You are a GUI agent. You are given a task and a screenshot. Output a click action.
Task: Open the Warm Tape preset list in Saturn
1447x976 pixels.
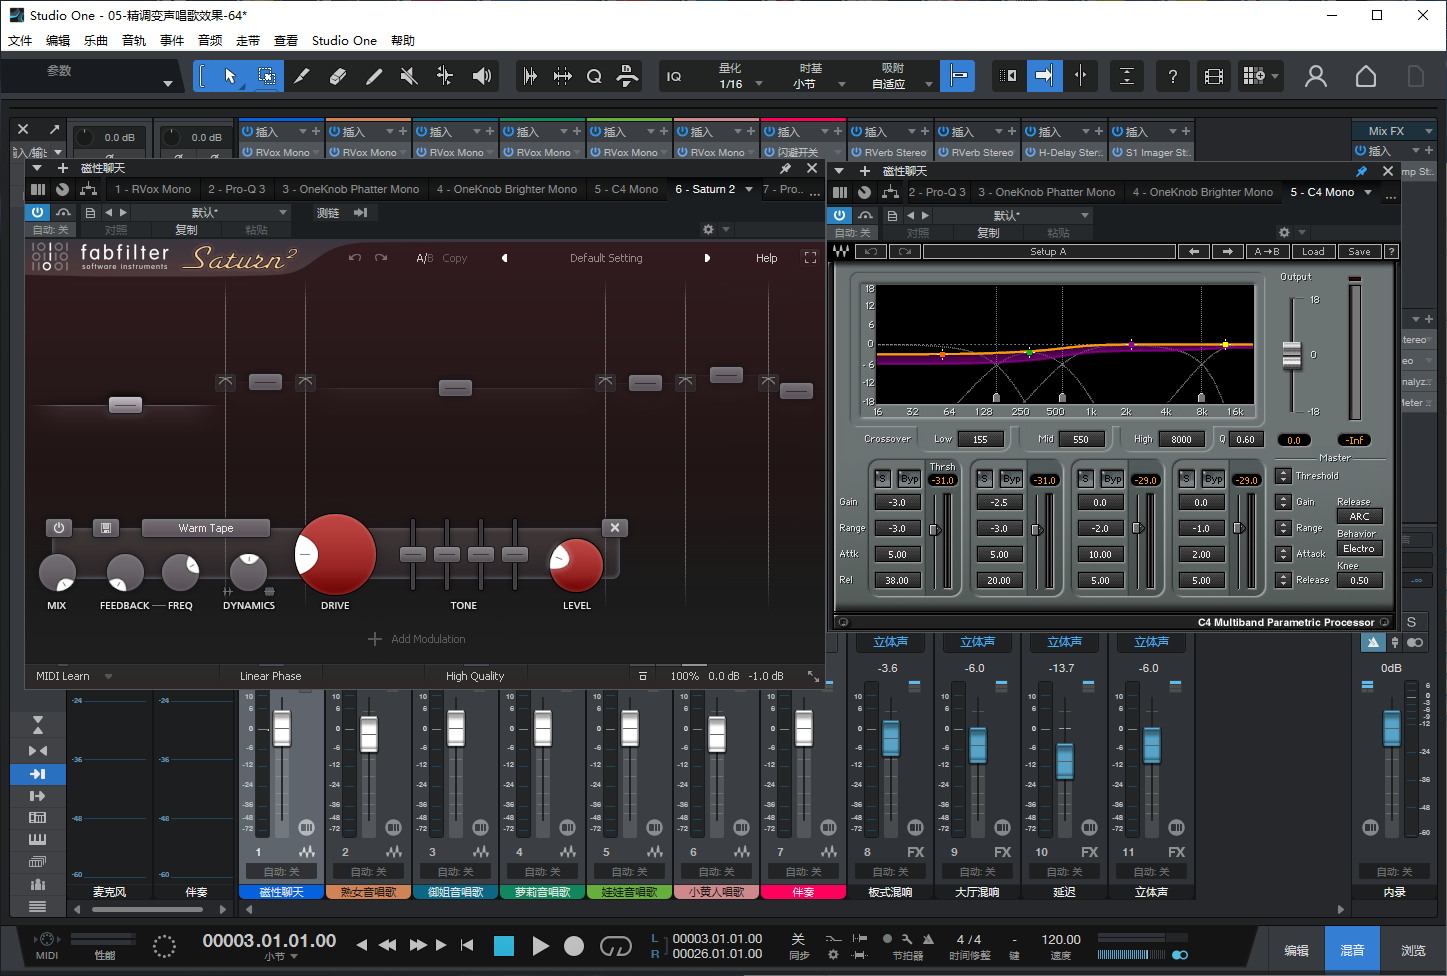(205, 528)
